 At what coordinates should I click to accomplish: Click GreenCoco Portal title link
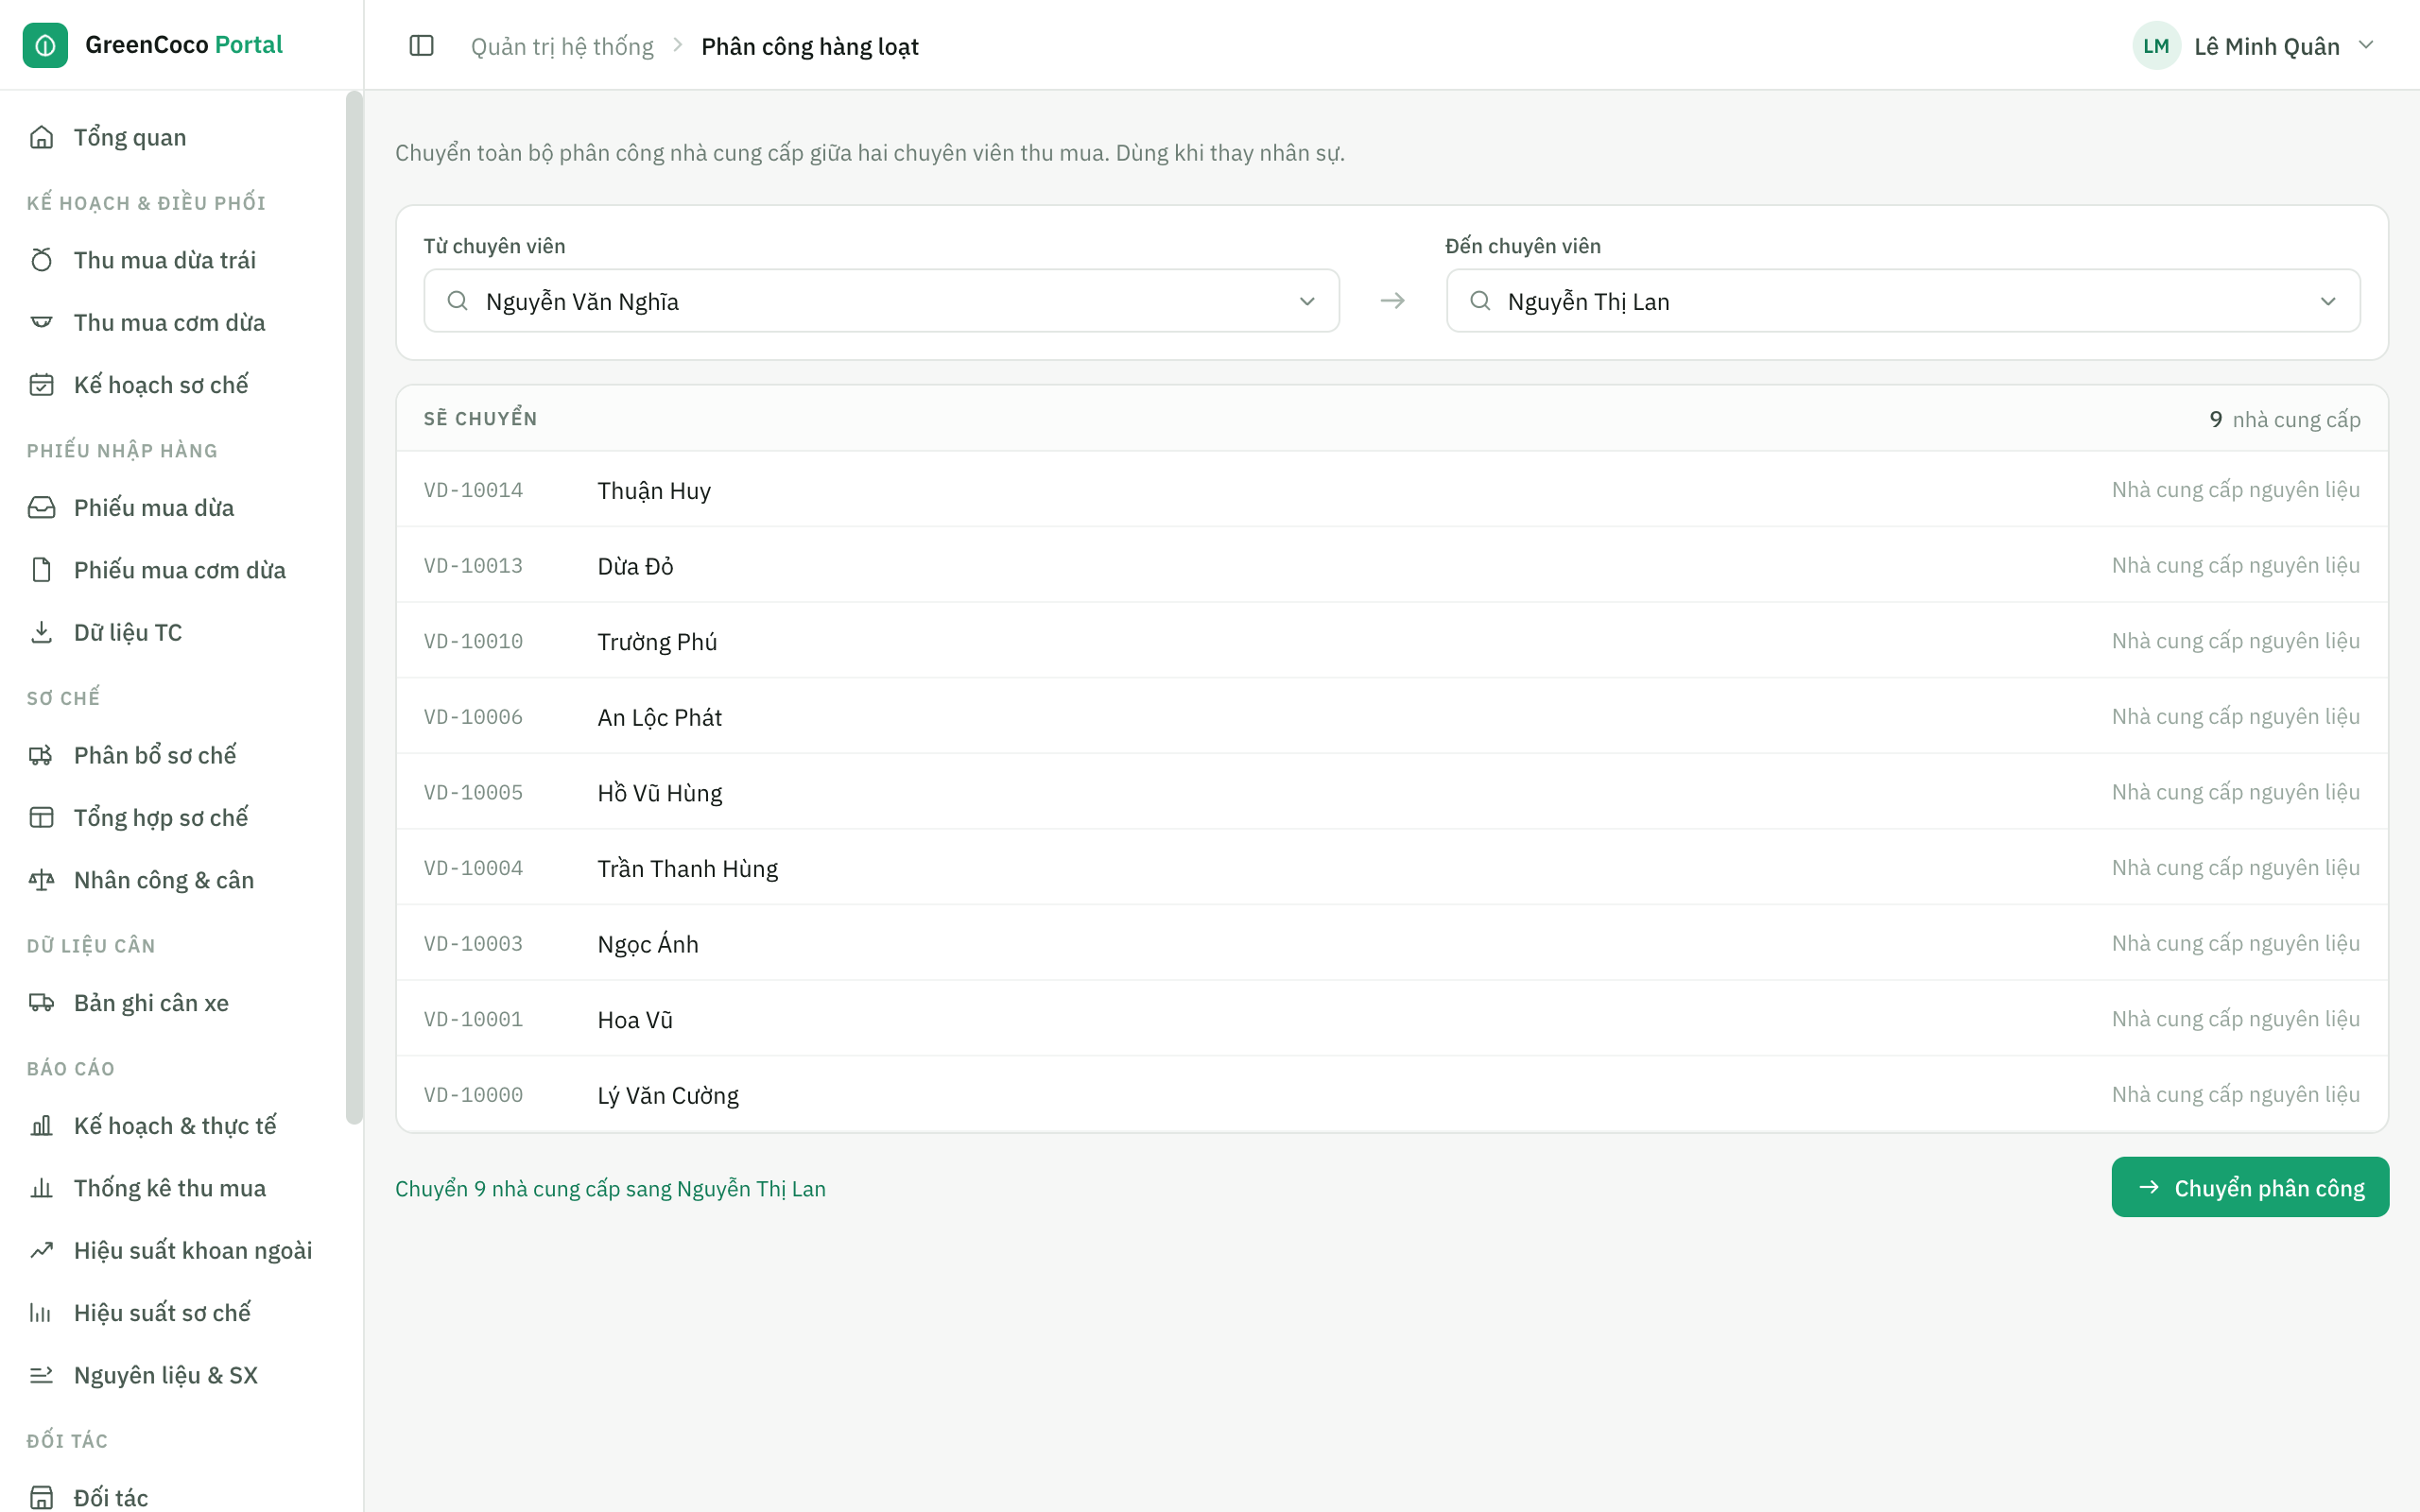point(184,45)
